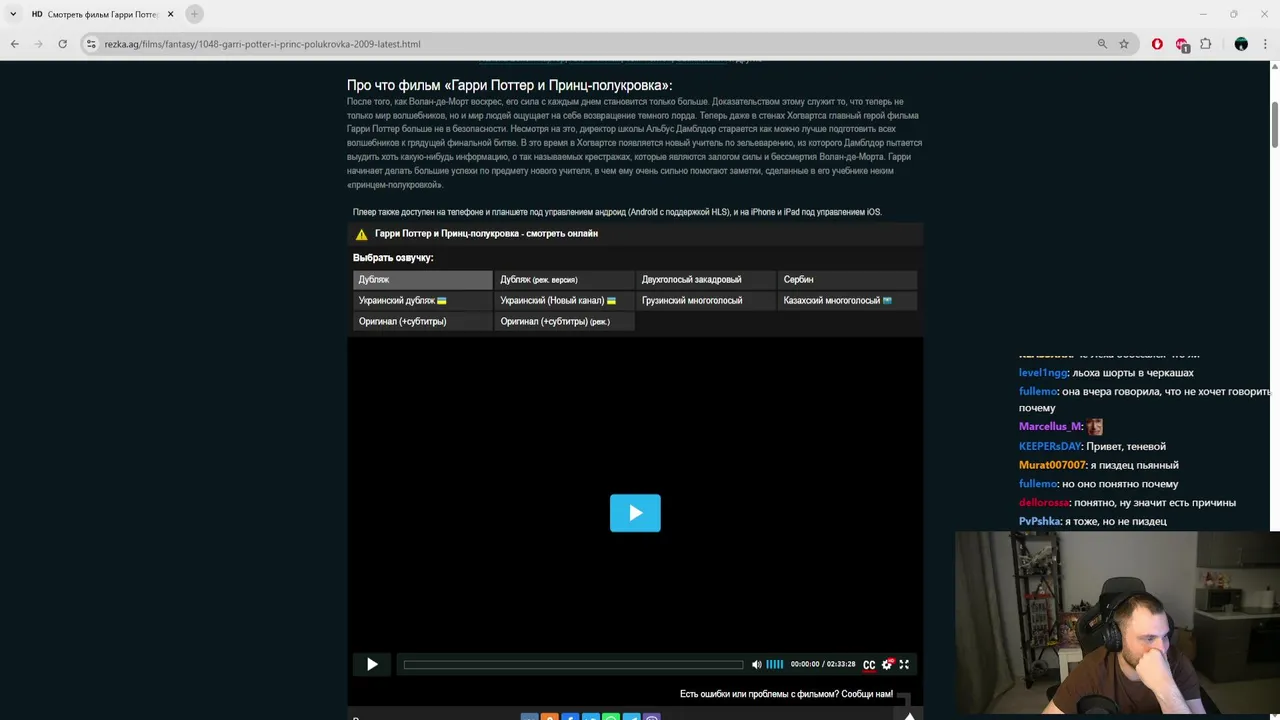
Task: Reload the current page
Action: pyautogui.click(x=62, y=44)
